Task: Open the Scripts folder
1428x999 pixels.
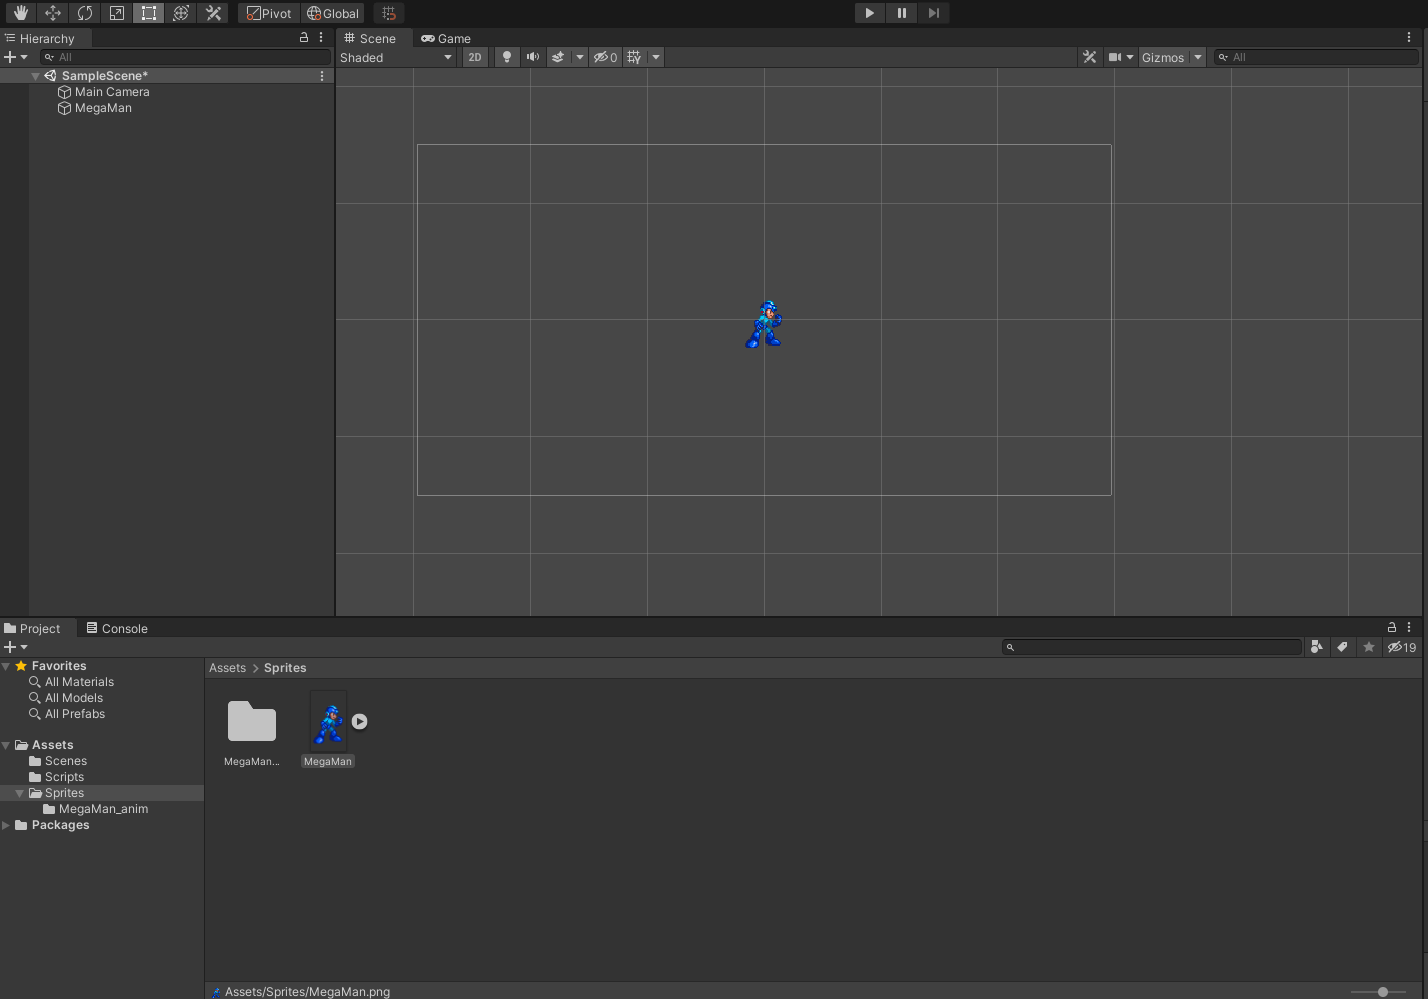Action: pos(57,777)
